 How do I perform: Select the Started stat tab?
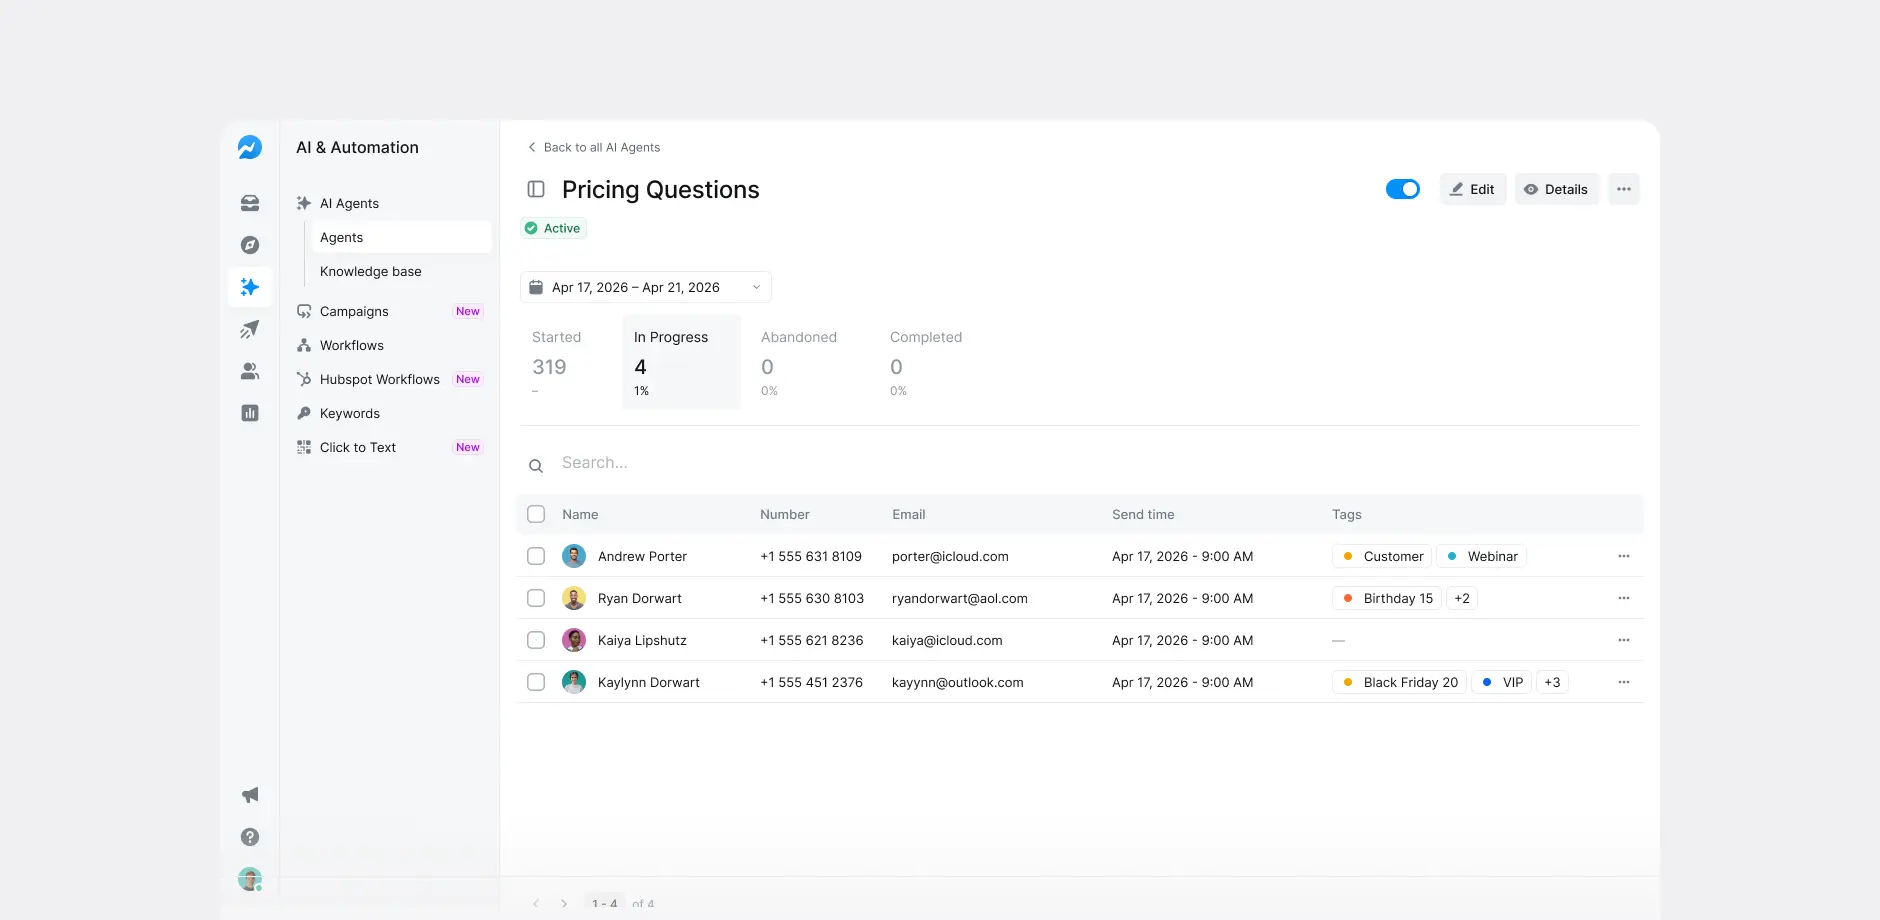click(x=567, y=362)
